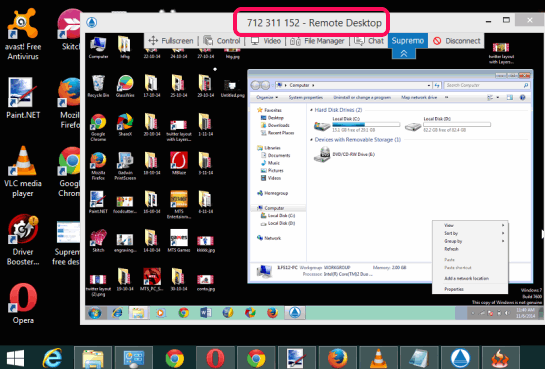Disconnect the remote desktop session
This screenshot has height=369, width=545.
coord(457,41)
